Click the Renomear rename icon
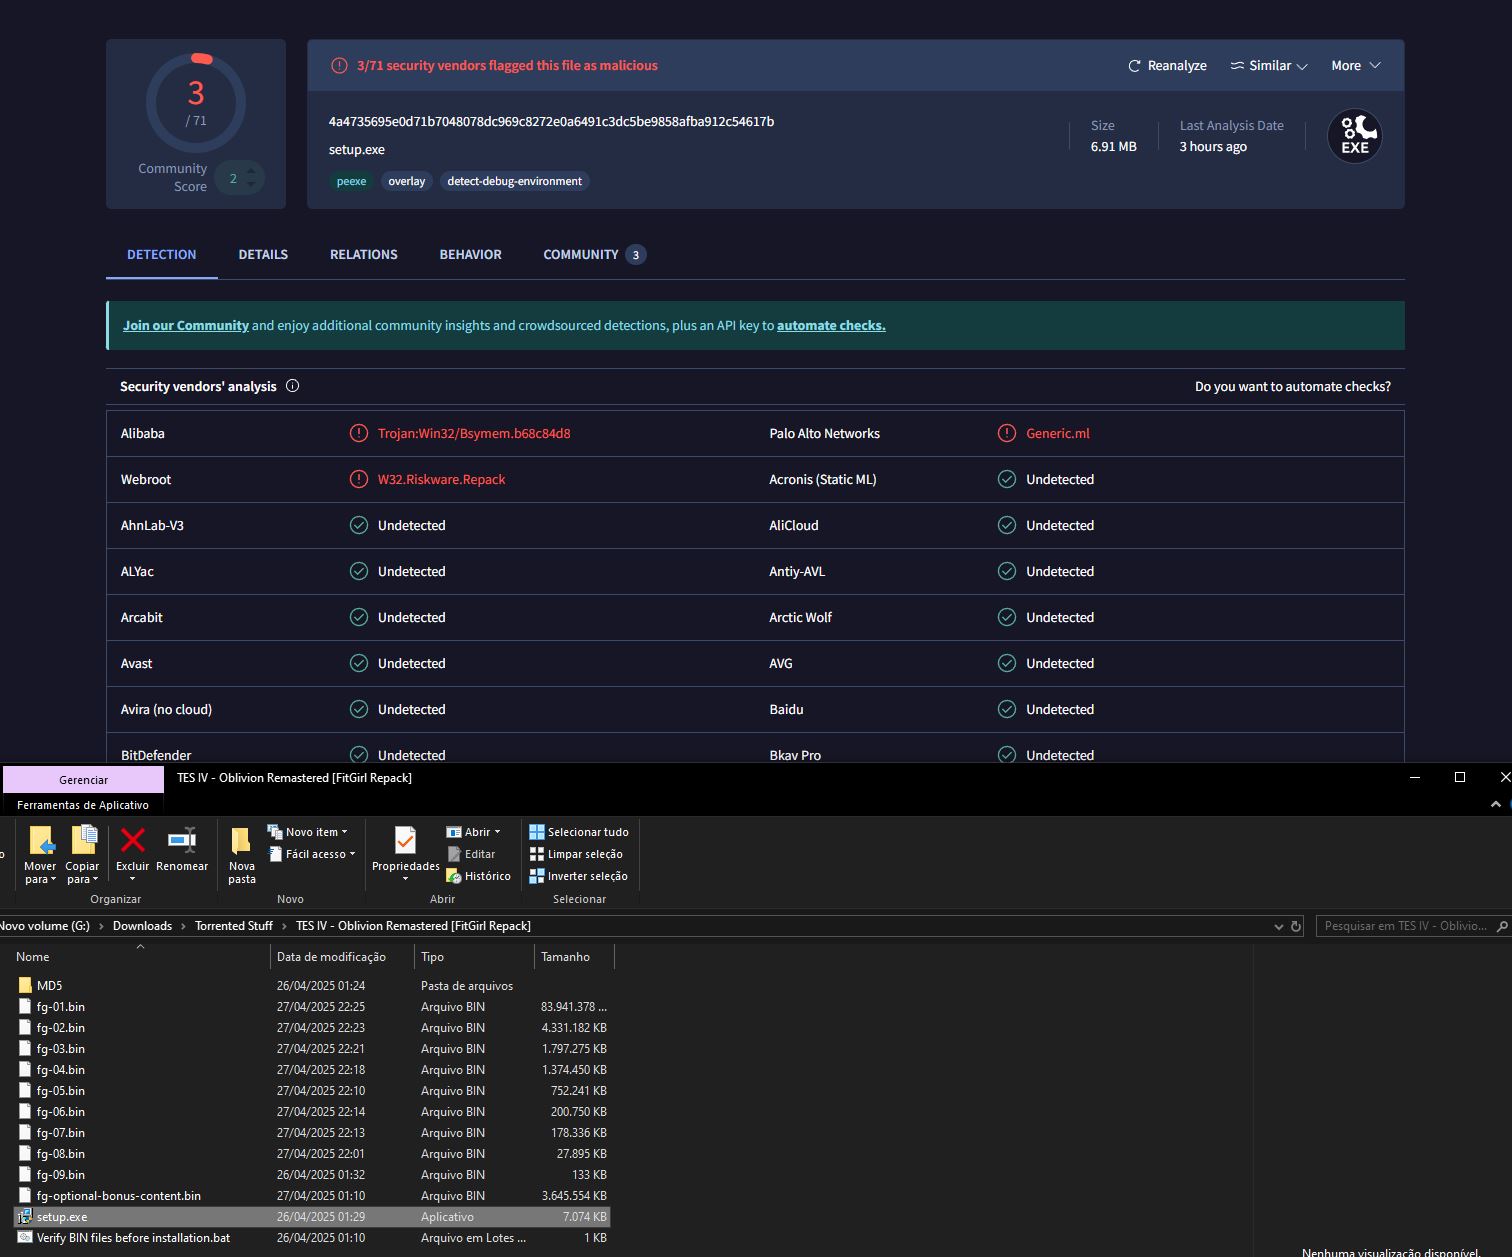The height and width of the screenshot is (1257, 1512). 182,841
